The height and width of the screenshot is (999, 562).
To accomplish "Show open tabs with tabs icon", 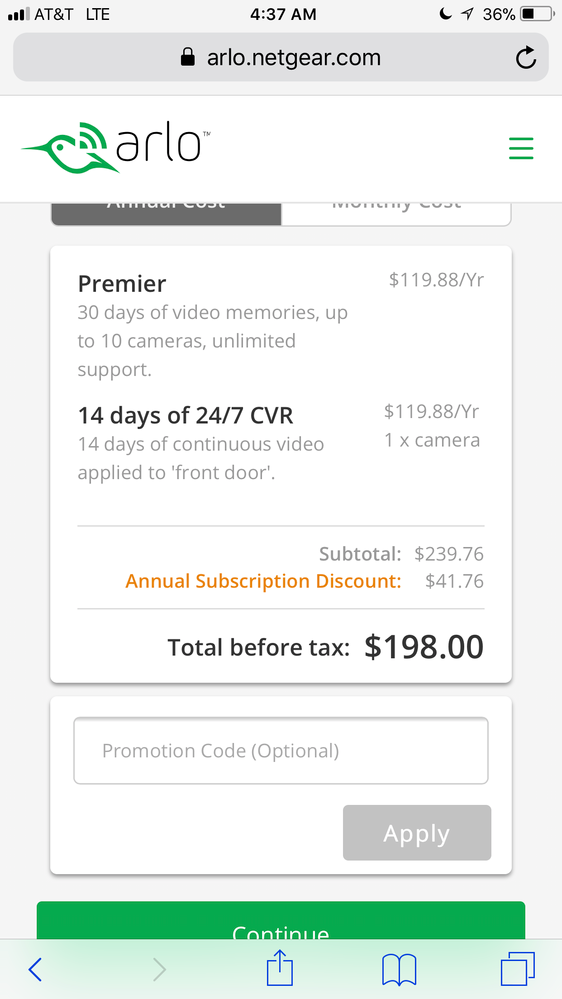I will pyautogui.click(x=517, y=969).
